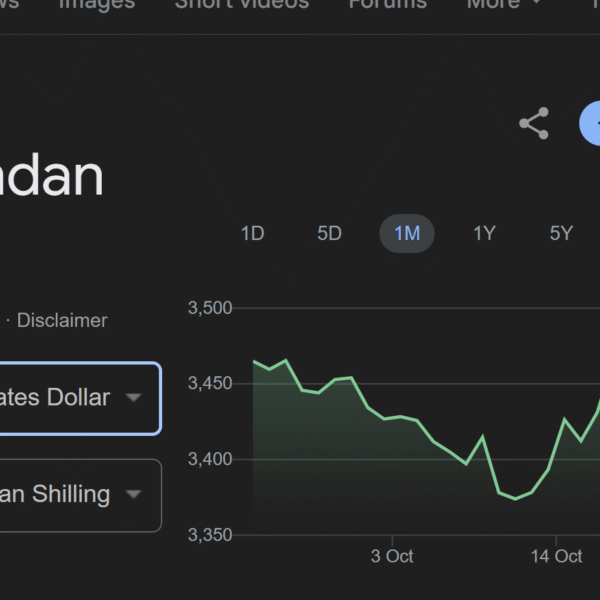Select the 1D time range
The width and height of the screenshot is (600, 600).
(x=252, y=234)
